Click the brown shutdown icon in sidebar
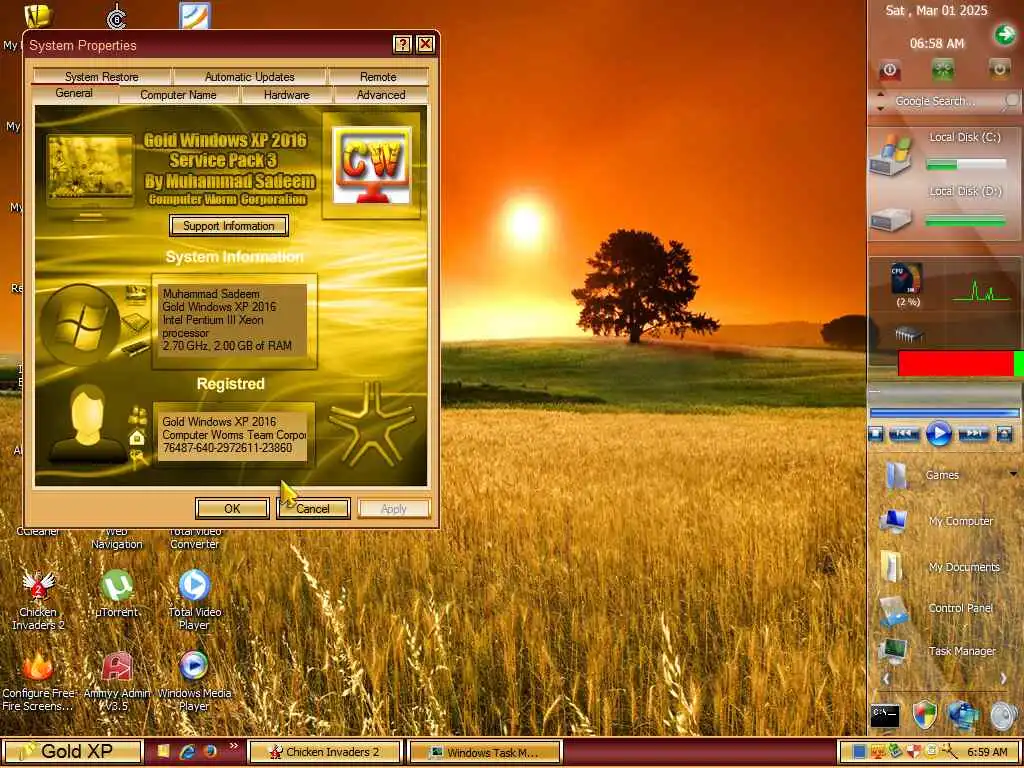This screenshot has width=1024, height=768. pyautogui.click(x=999, y=69)
